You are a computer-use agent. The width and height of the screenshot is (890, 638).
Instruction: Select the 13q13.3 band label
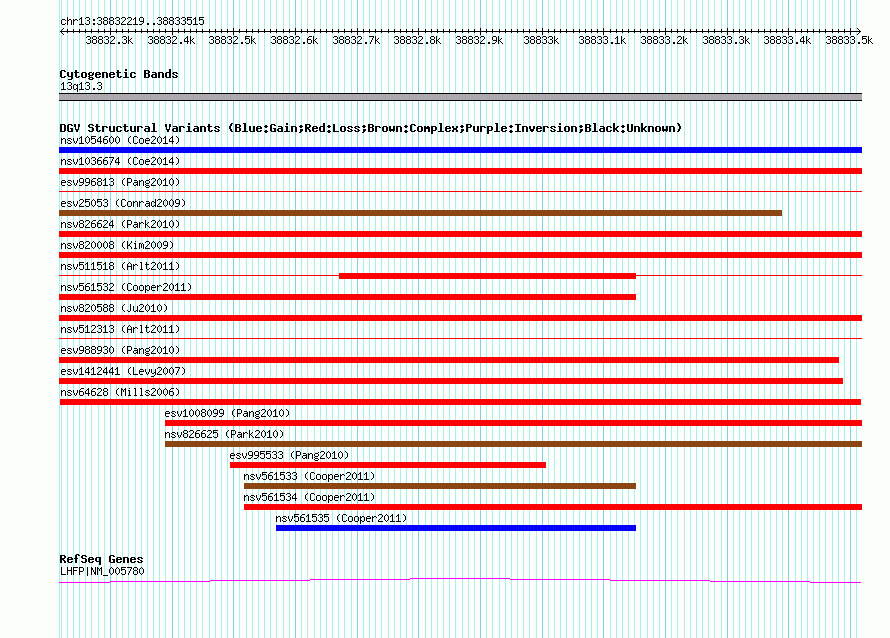click(81, 86)
